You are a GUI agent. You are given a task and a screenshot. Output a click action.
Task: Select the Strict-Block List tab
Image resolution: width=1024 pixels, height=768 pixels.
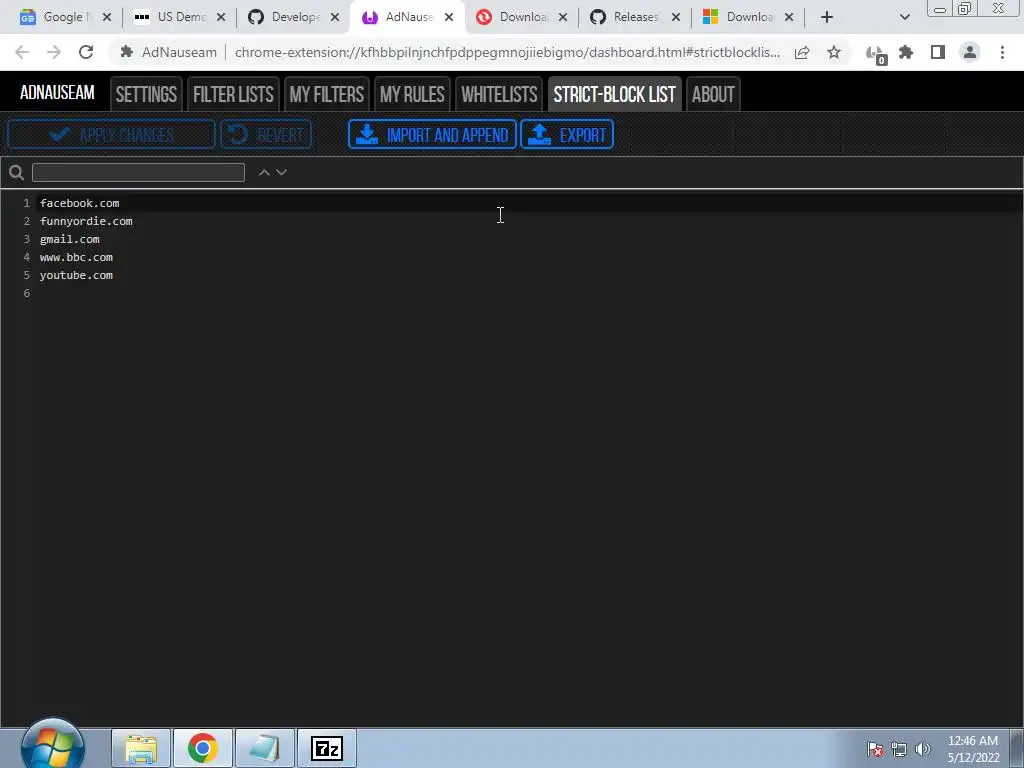pos(615,94)
